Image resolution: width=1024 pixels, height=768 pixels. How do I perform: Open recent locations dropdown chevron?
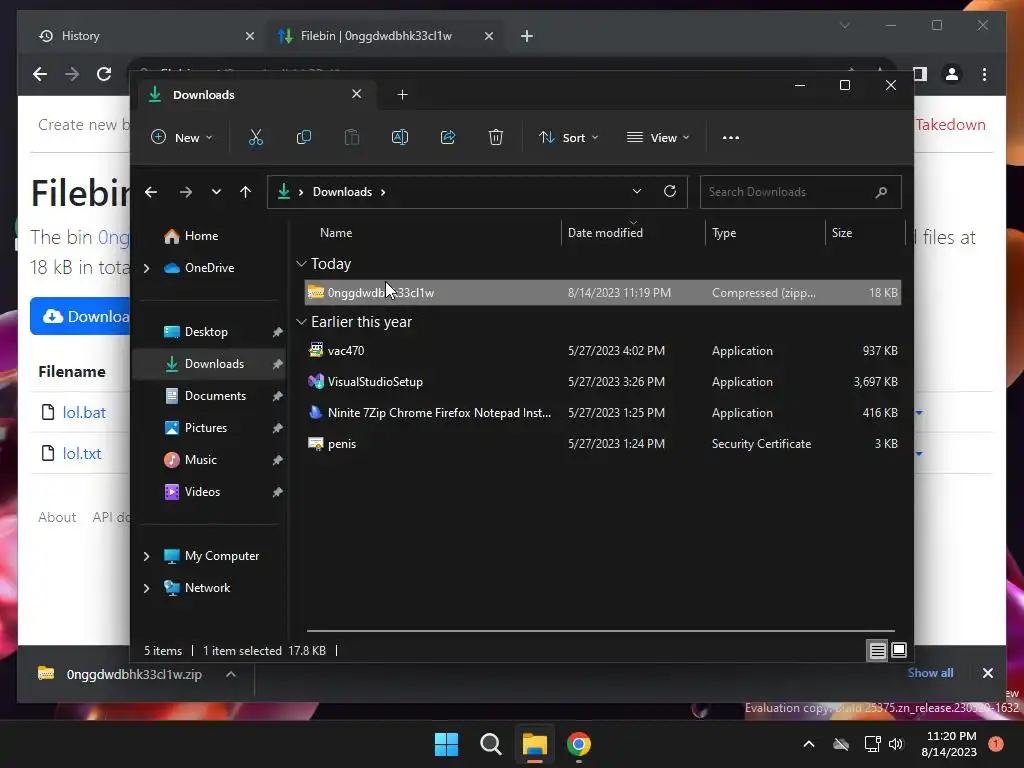click(216, 192)
